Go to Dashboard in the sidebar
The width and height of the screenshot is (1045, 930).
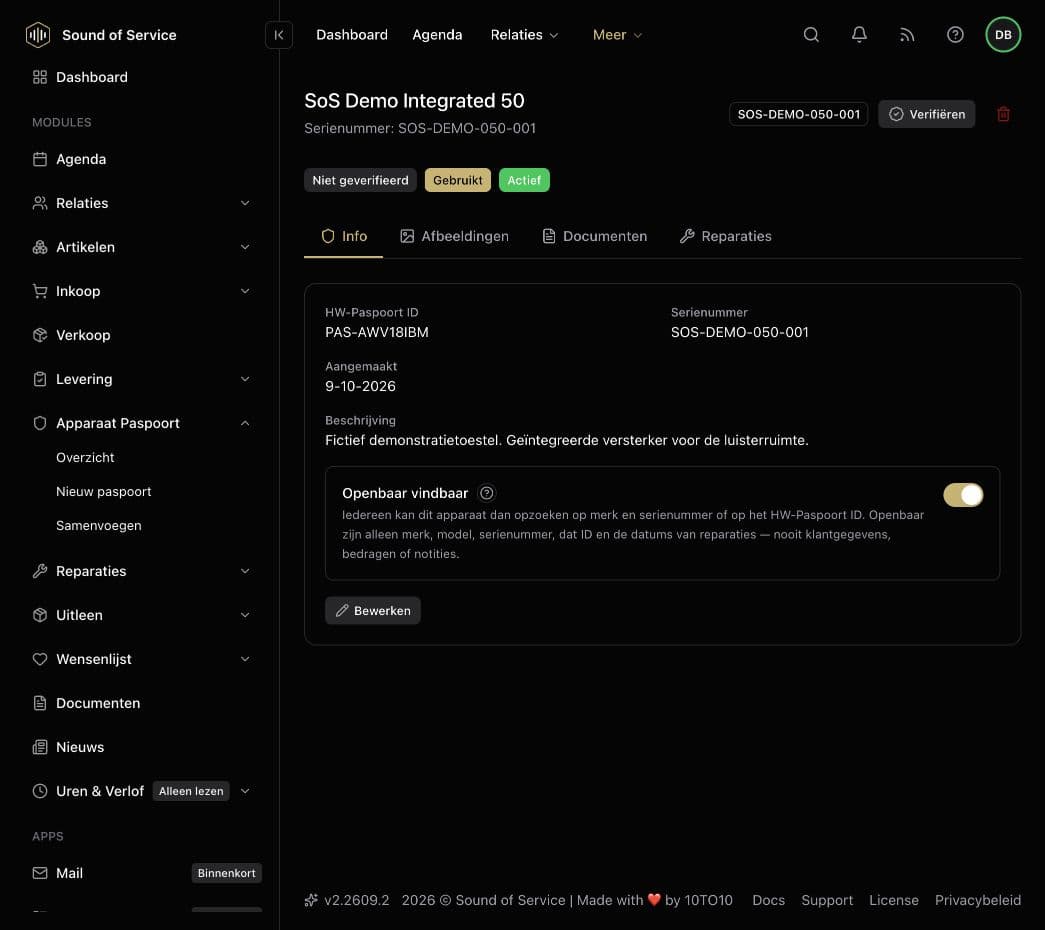point(141,77)
